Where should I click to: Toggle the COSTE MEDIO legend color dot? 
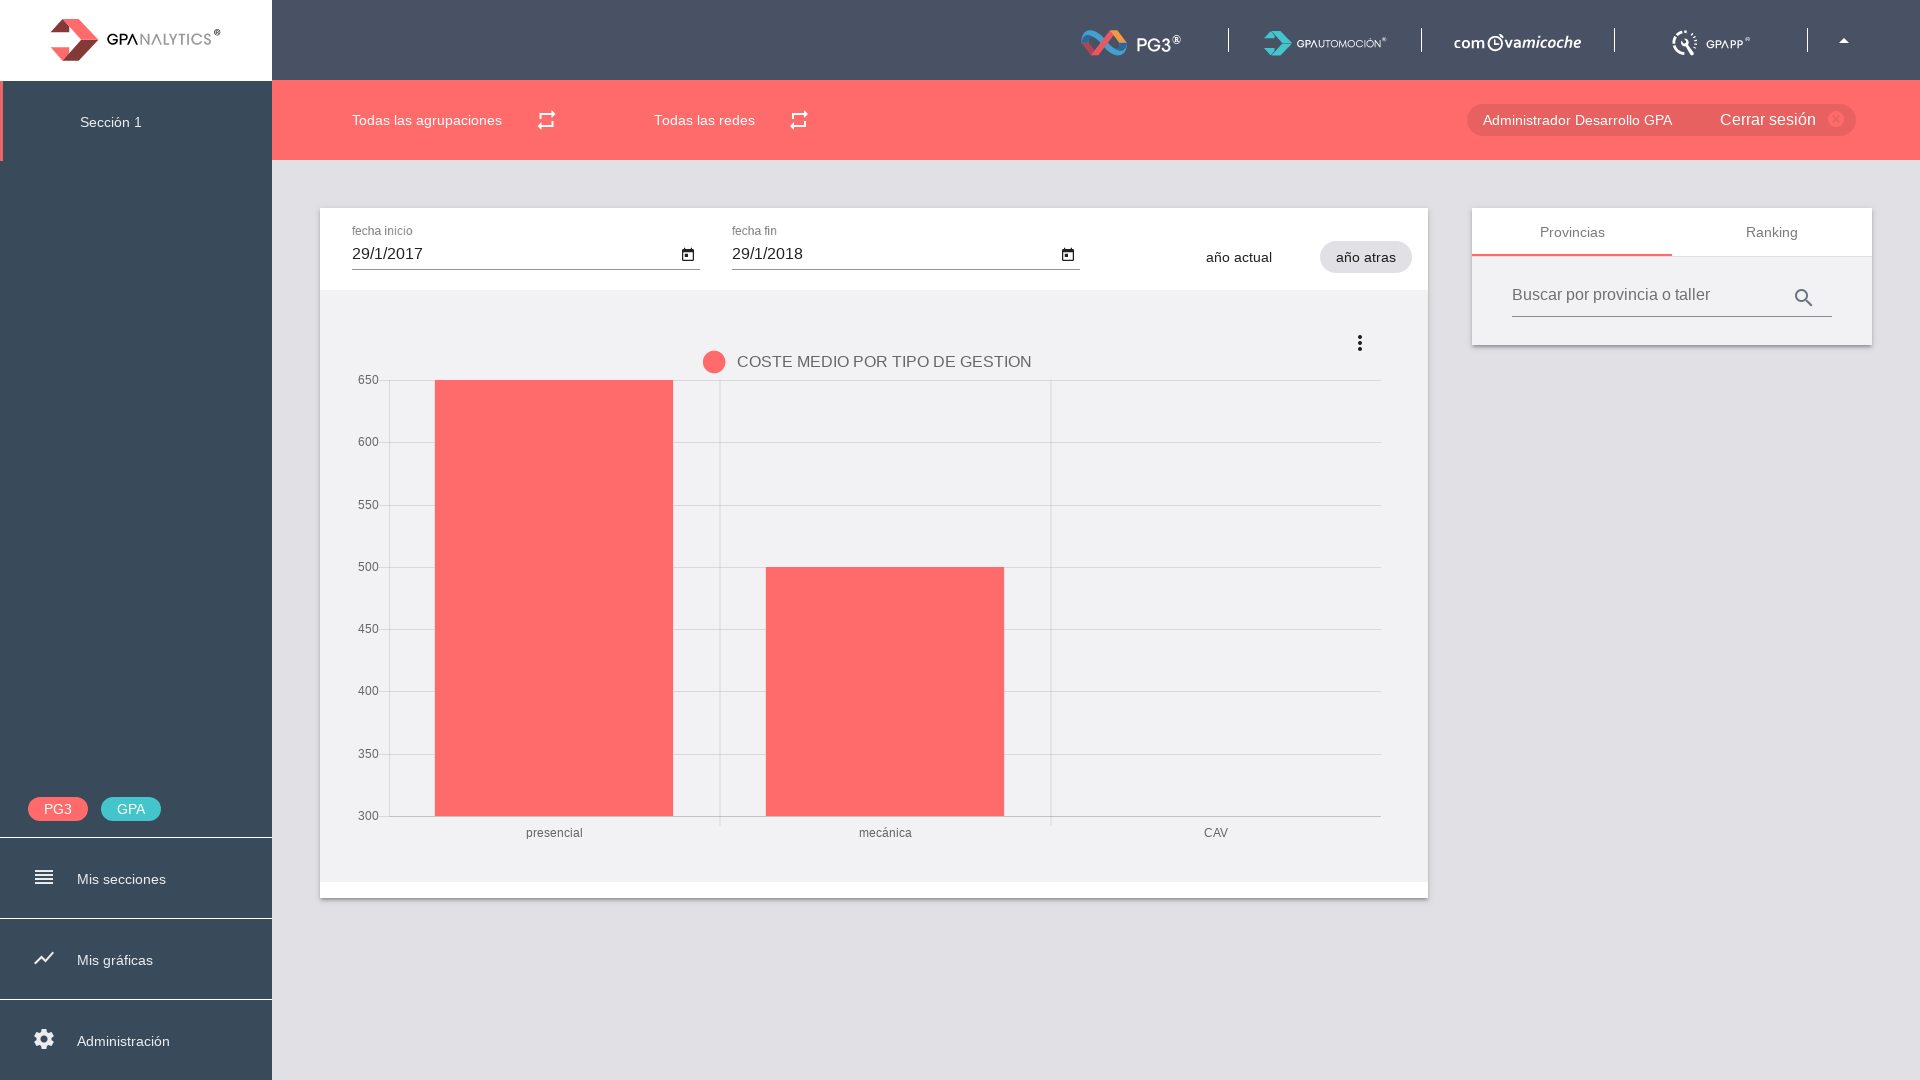(x=714, y=362)
